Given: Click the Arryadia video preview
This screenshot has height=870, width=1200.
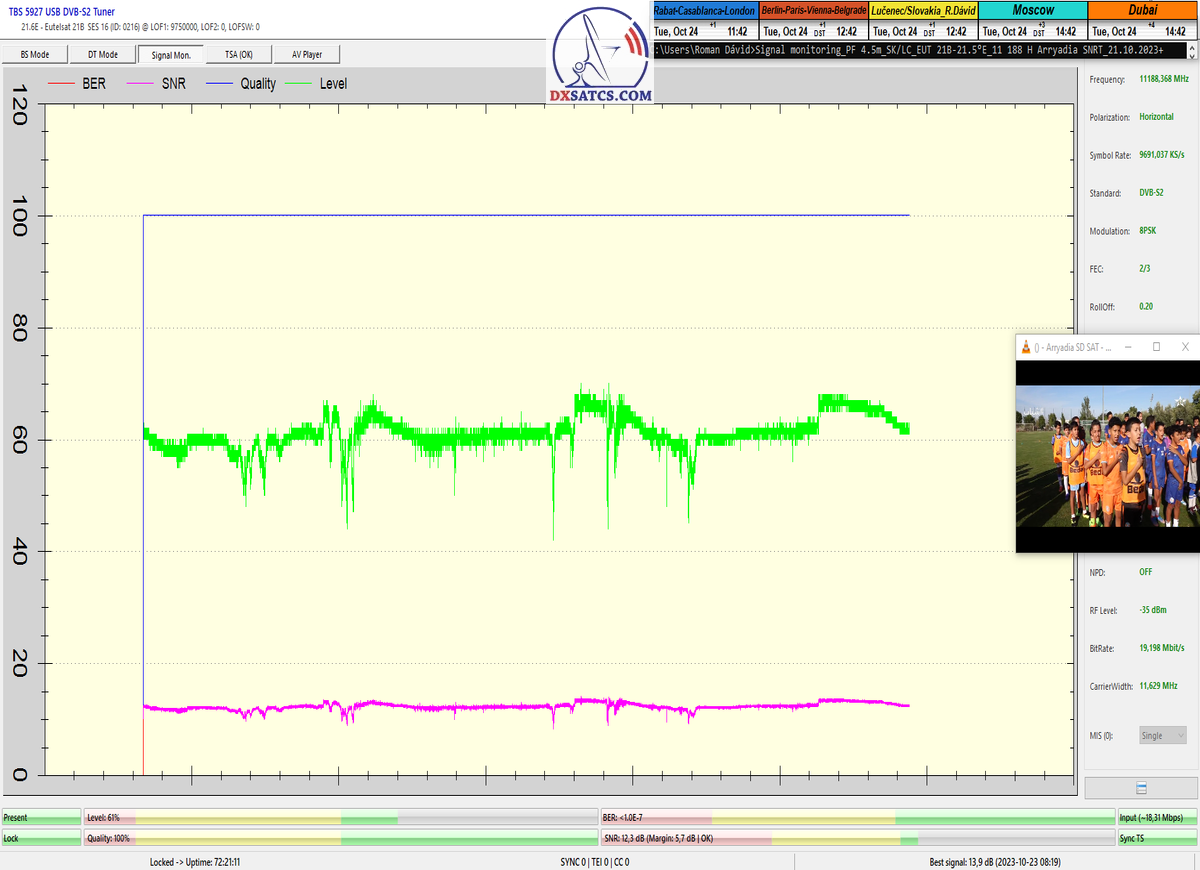Looking at the screenshot, I should pos(1107,455).
